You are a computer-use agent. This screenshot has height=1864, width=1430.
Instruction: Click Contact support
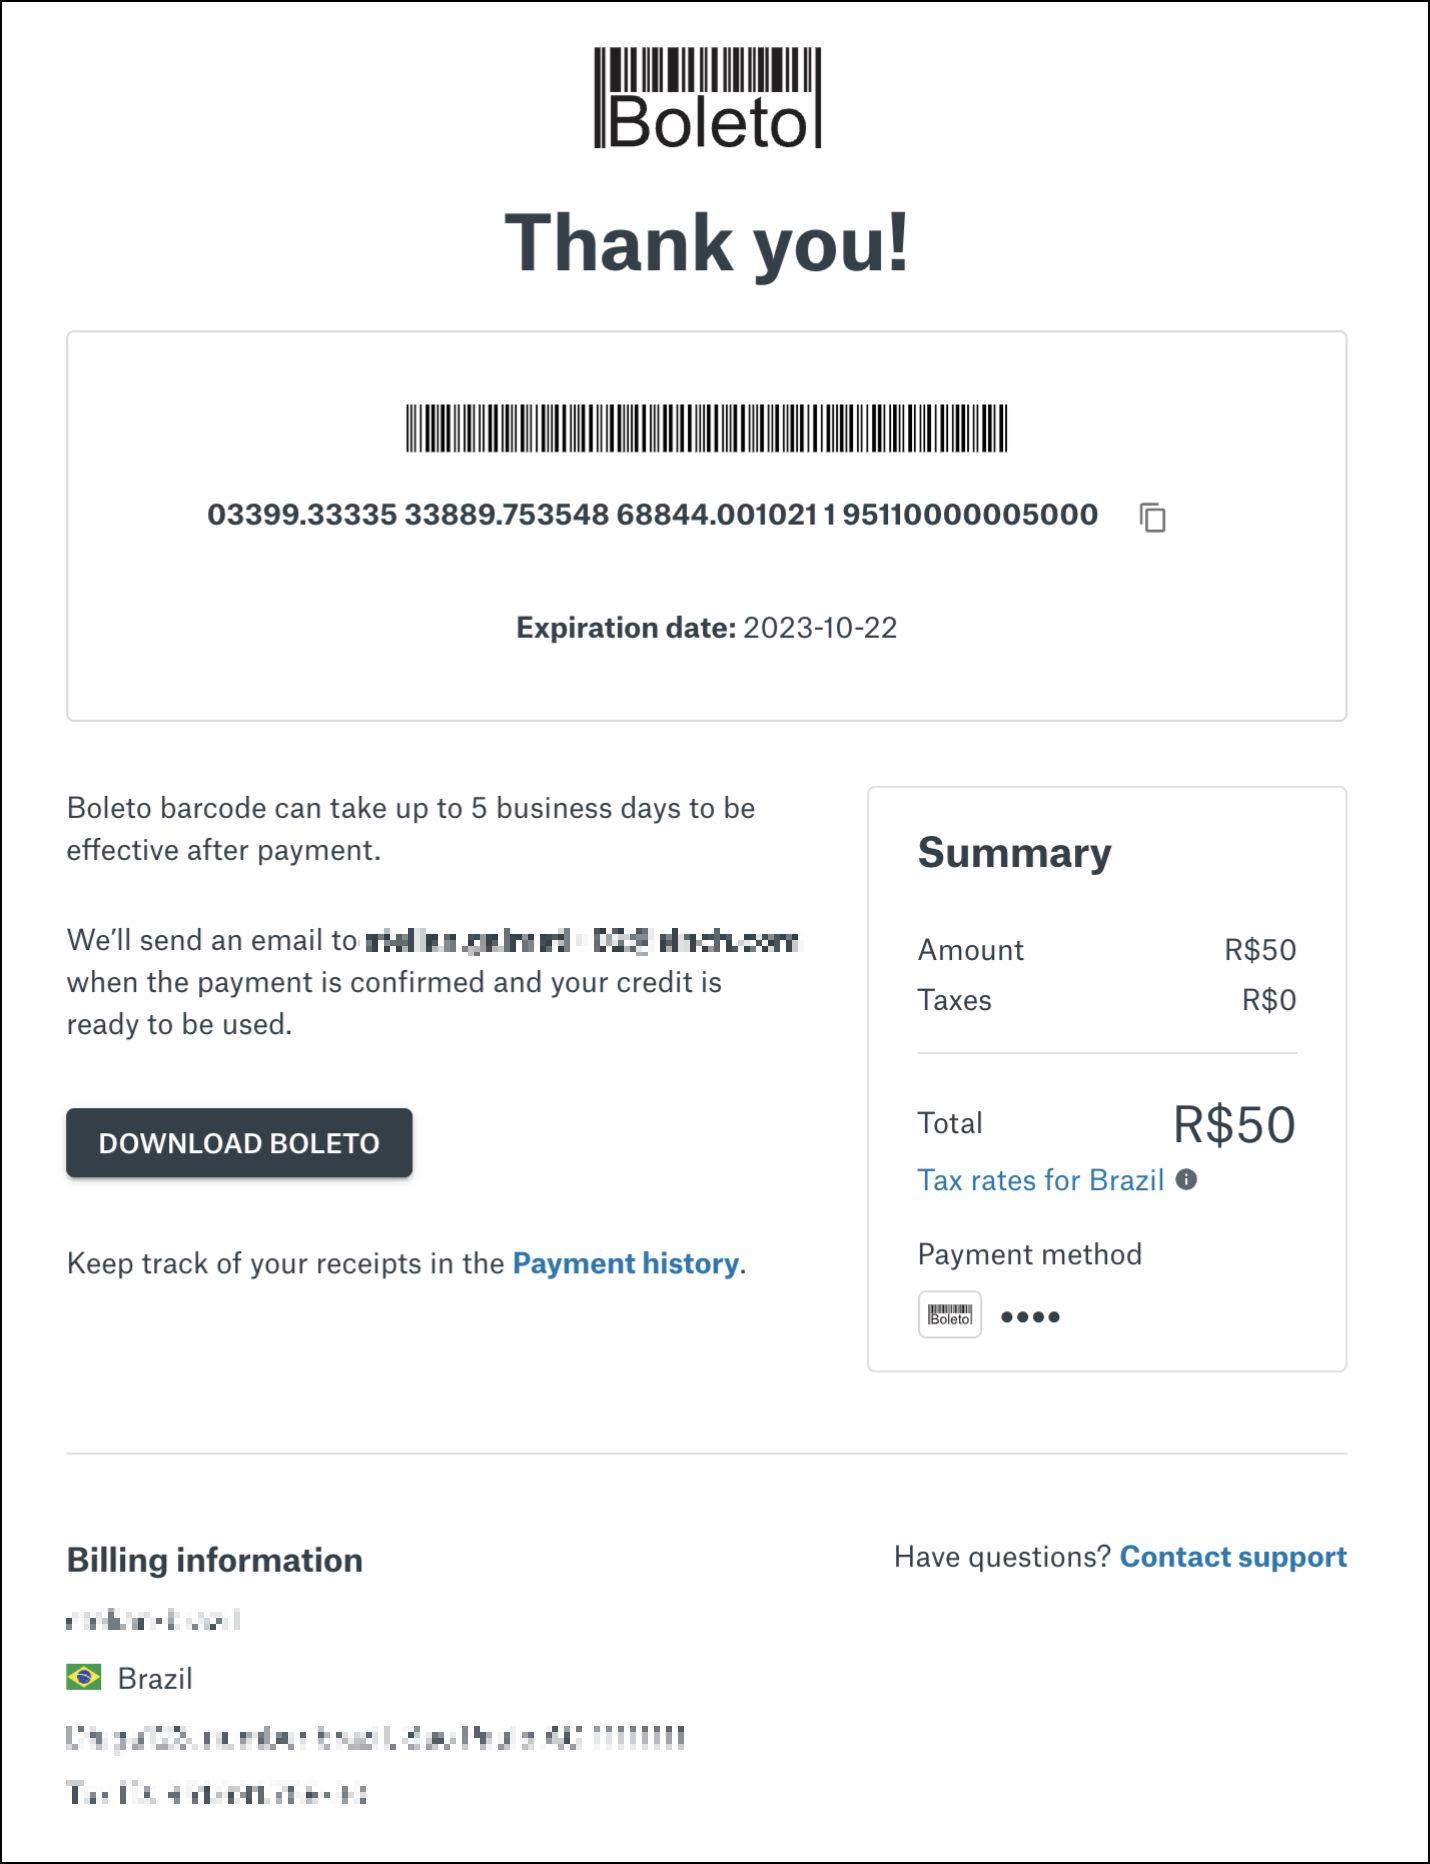(1234, 1557)
